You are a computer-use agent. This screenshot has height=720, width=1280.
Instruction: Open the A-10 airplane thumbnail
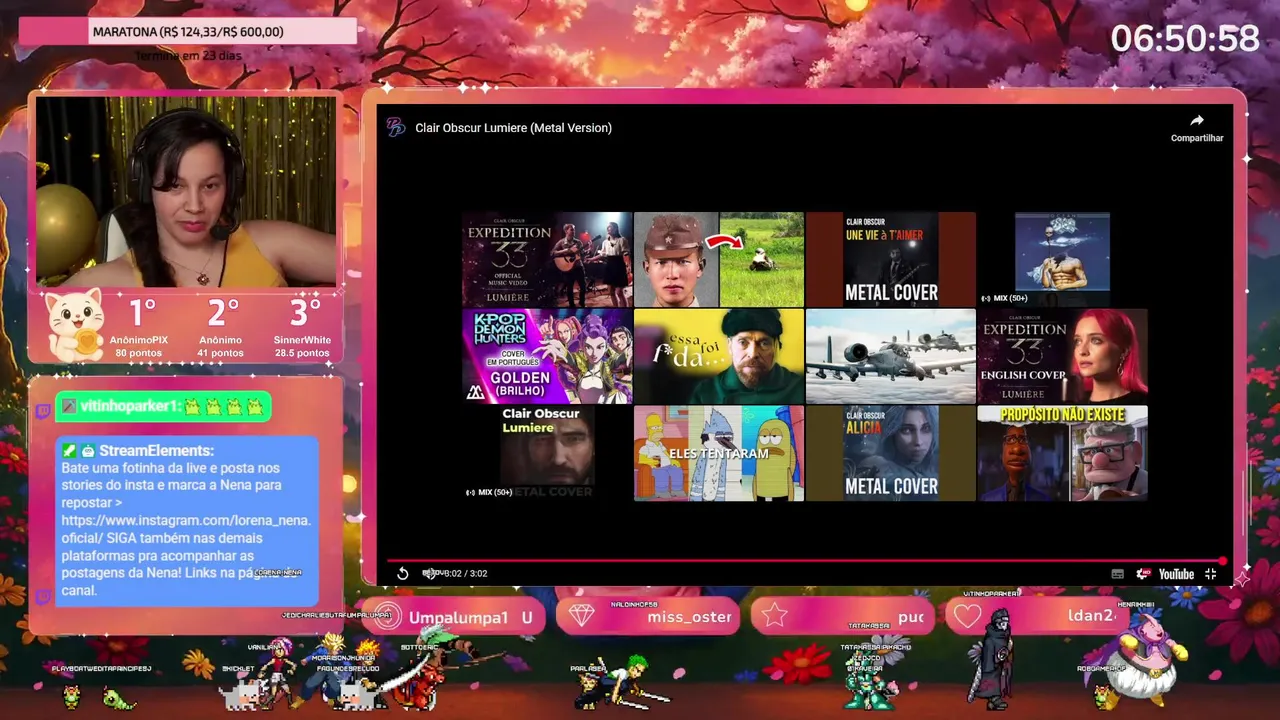891,356
